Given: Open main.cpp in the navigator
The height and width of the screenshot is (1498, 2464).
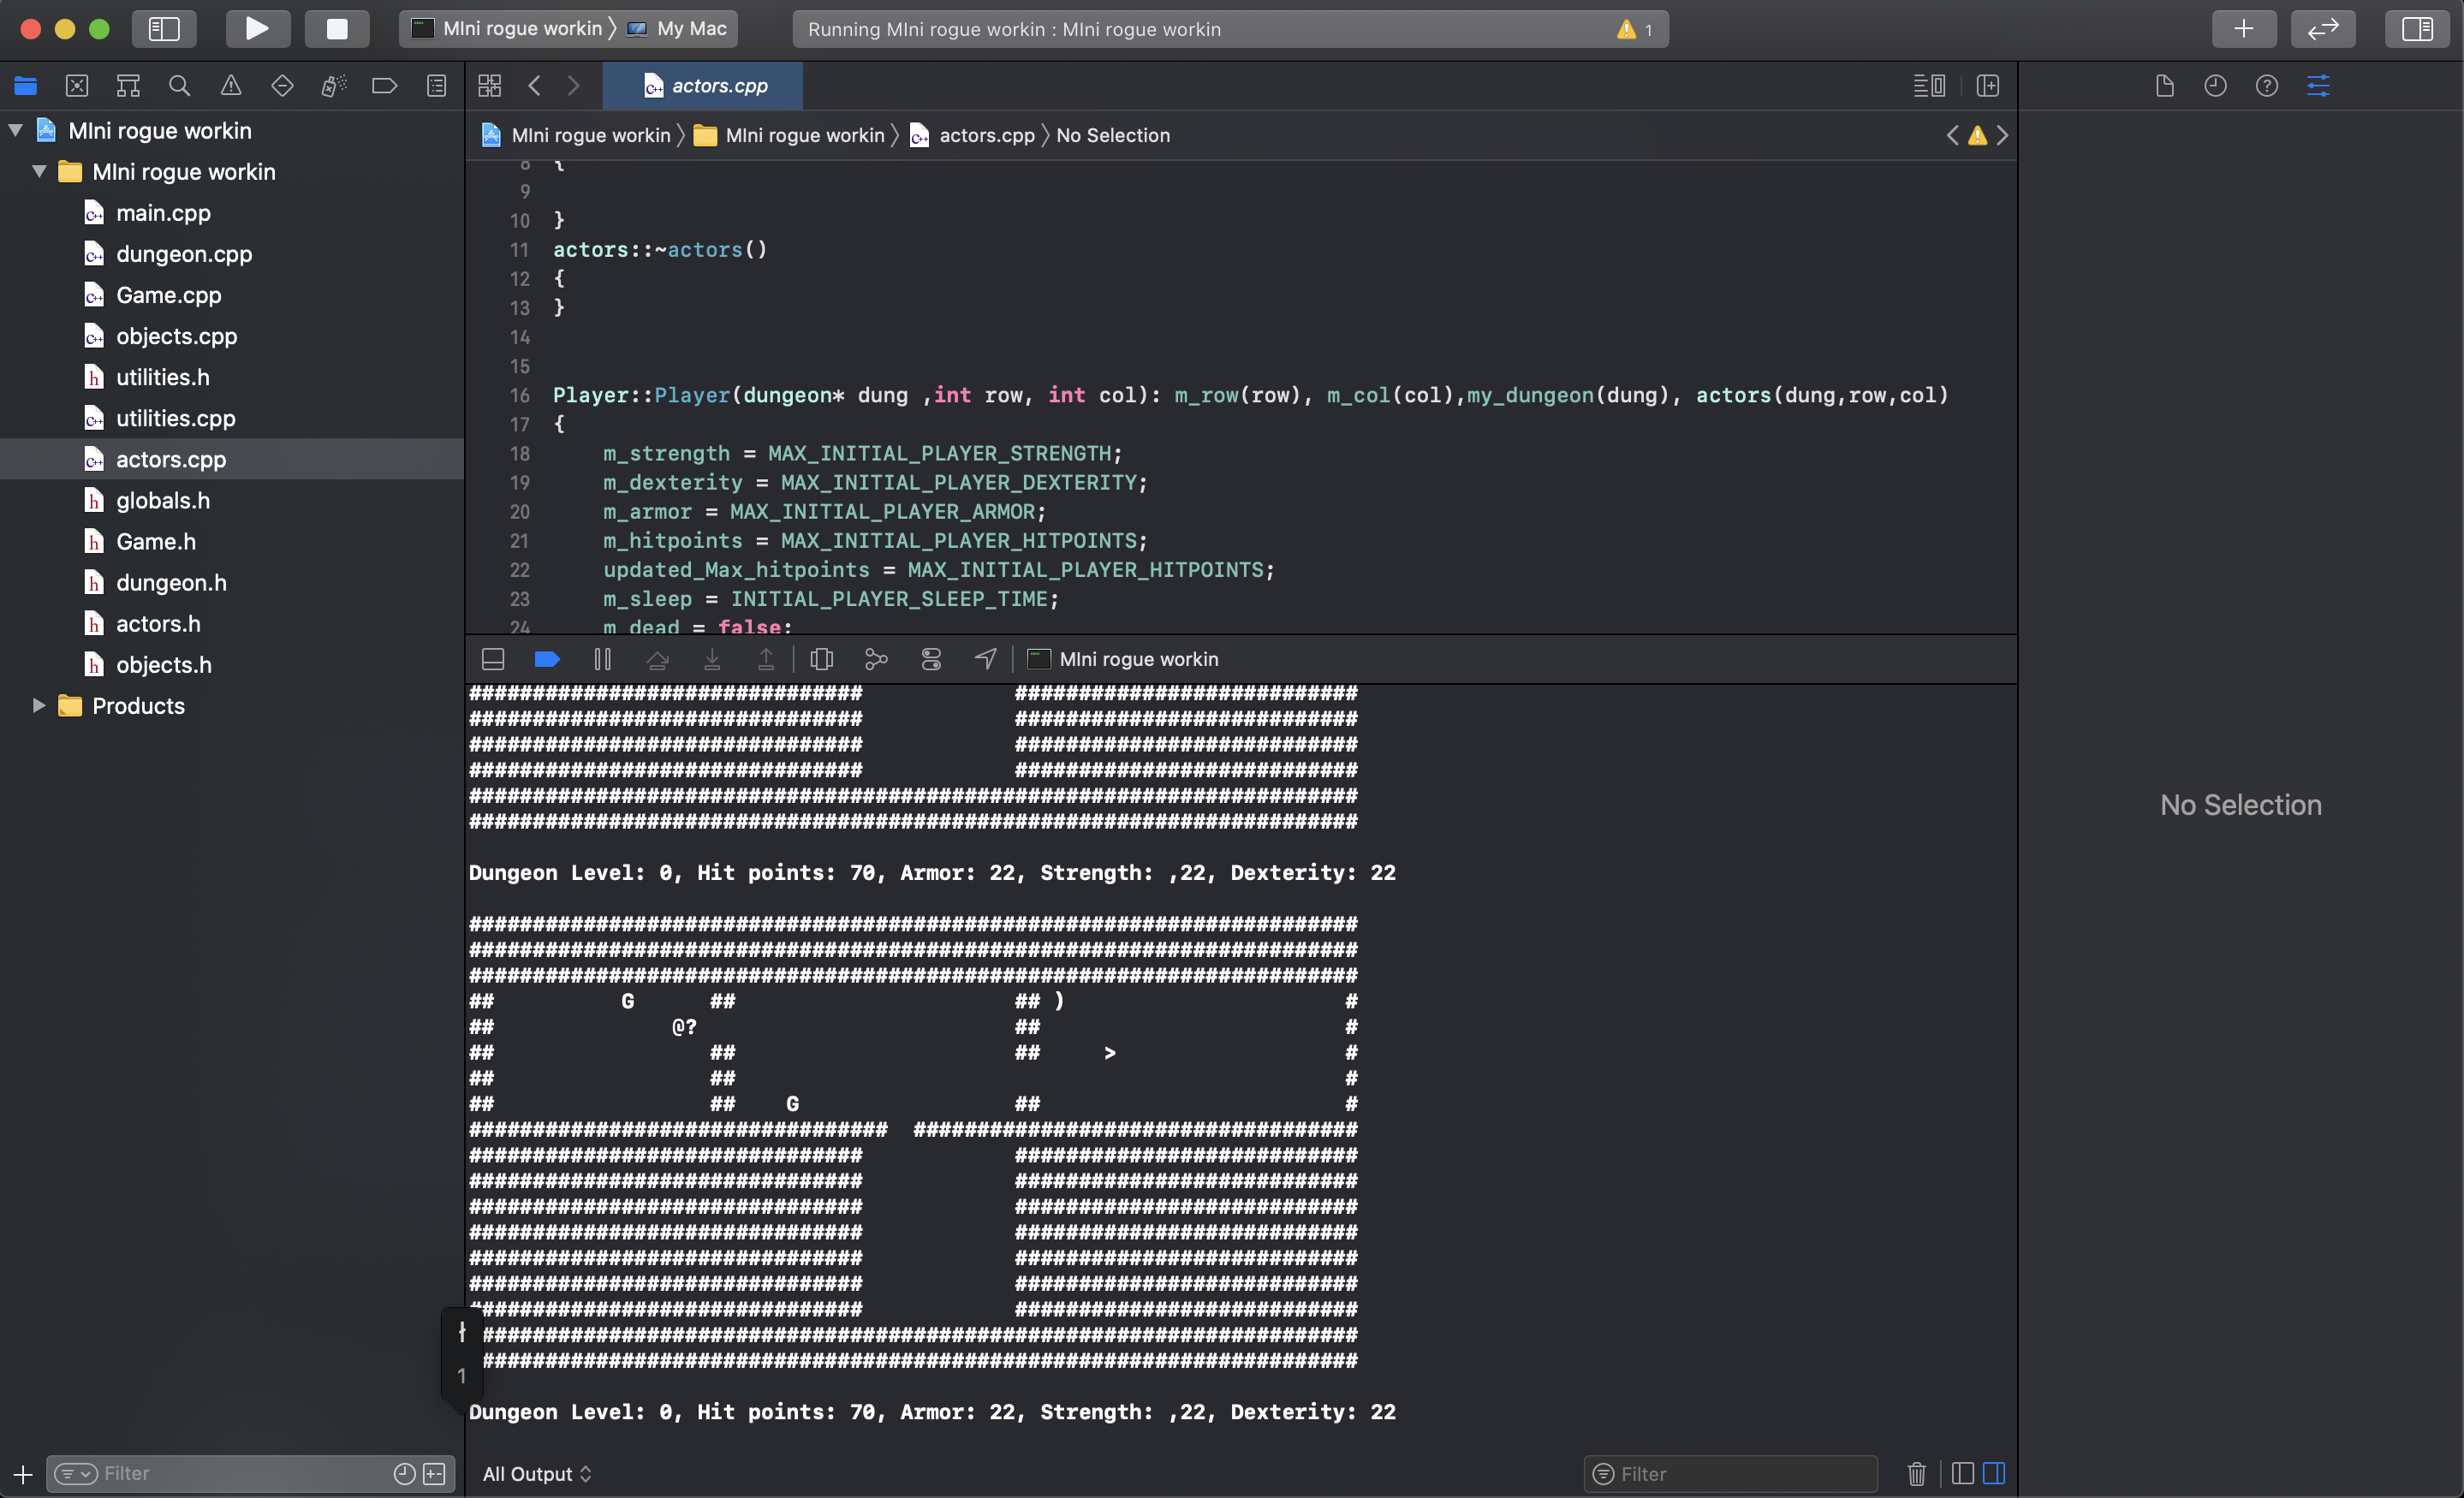Looking at the screenshot, I should (163, 212).
